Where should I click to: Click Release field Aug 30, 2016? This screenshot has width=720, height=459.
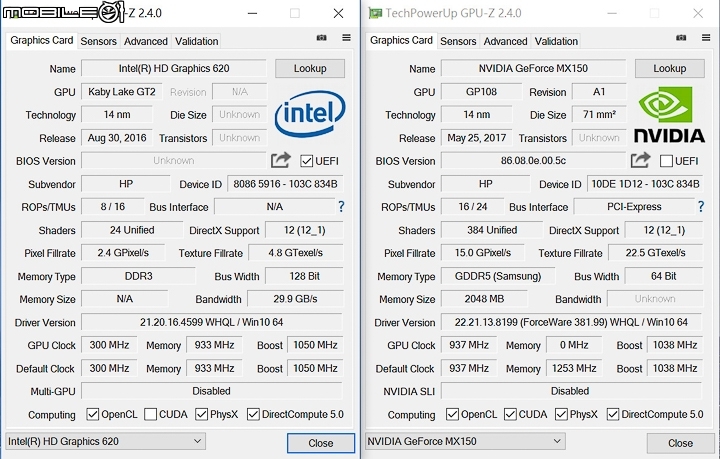(117, 138)
